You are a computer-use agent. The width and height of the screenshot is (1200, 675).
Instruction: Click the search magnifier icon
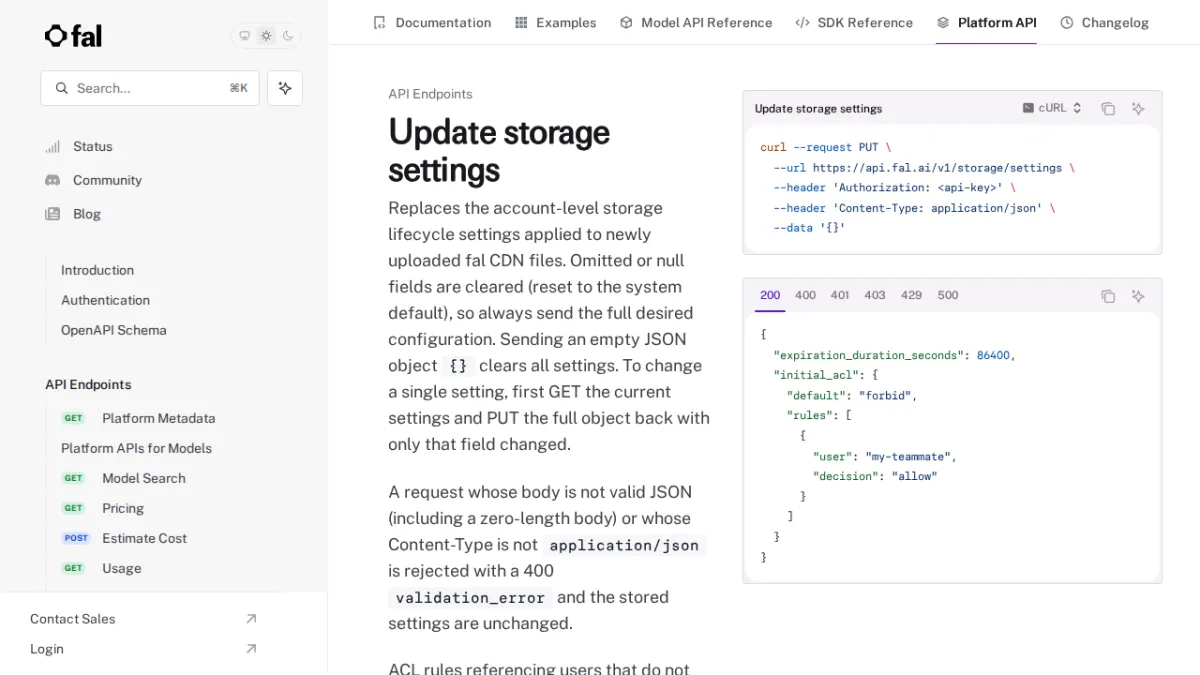(x=62, y=88)
